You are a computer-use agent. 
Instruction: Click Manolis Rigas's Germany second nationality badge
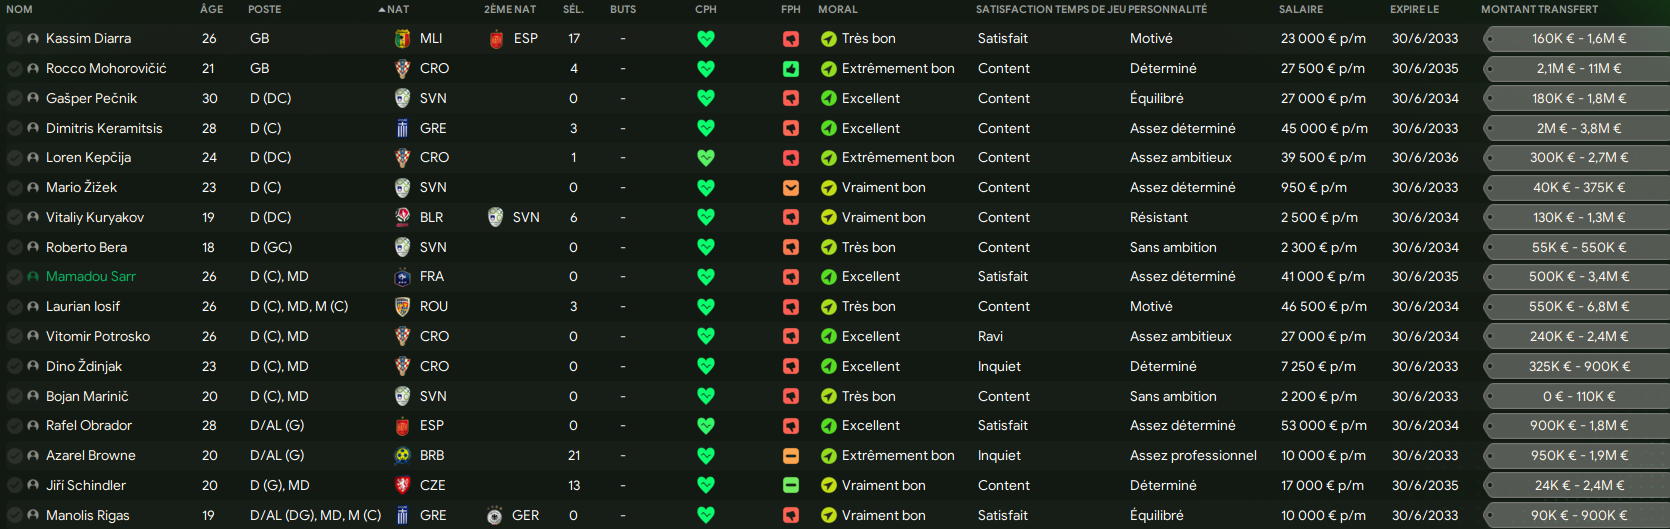click(x=495, y=516)
